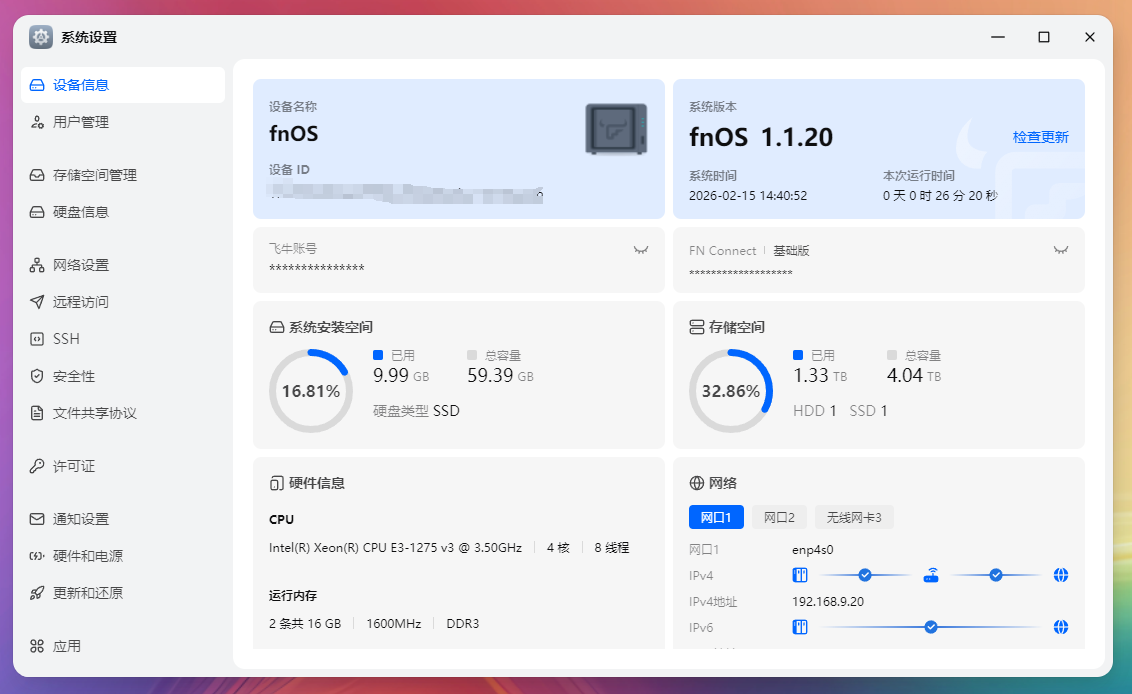
Task: Click the 8 线程 thread count text
Action: click(611, 548)
